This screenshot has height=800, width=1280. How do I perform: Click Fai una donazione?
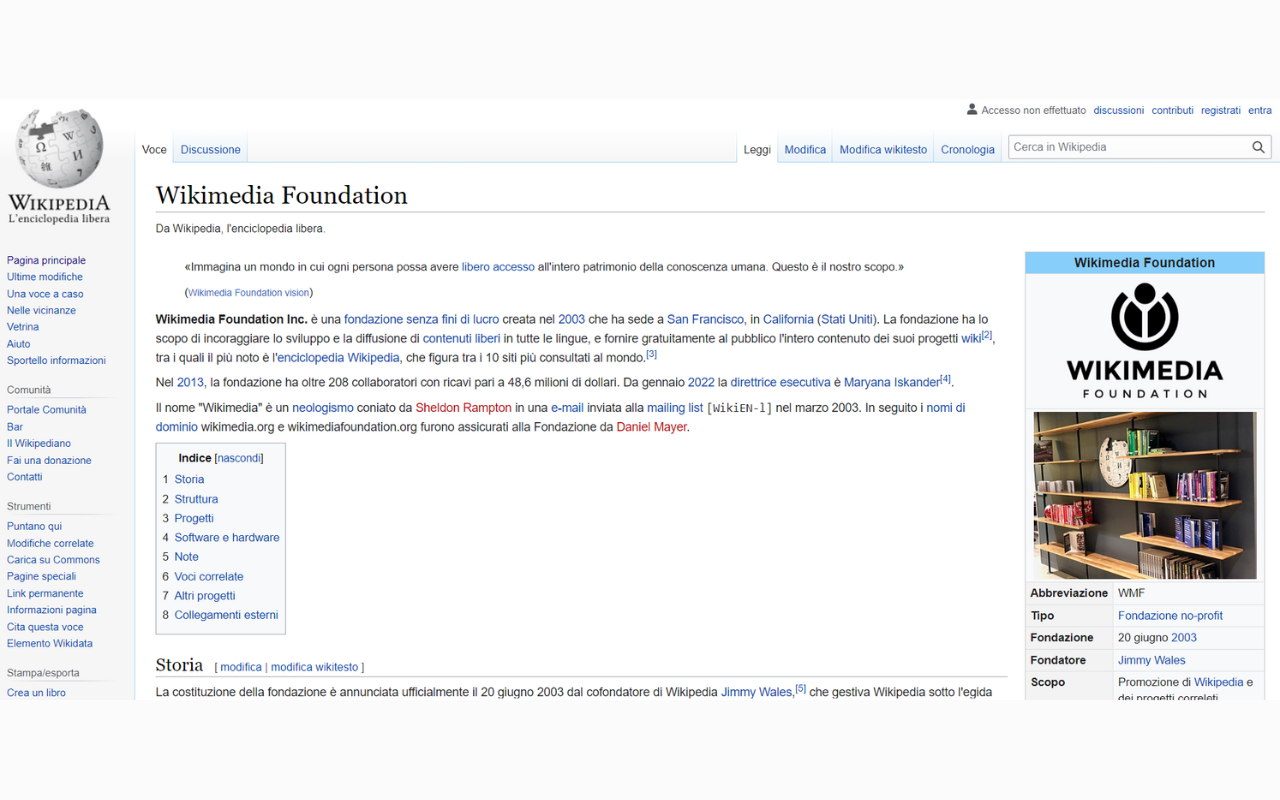(x=49, y=460)
